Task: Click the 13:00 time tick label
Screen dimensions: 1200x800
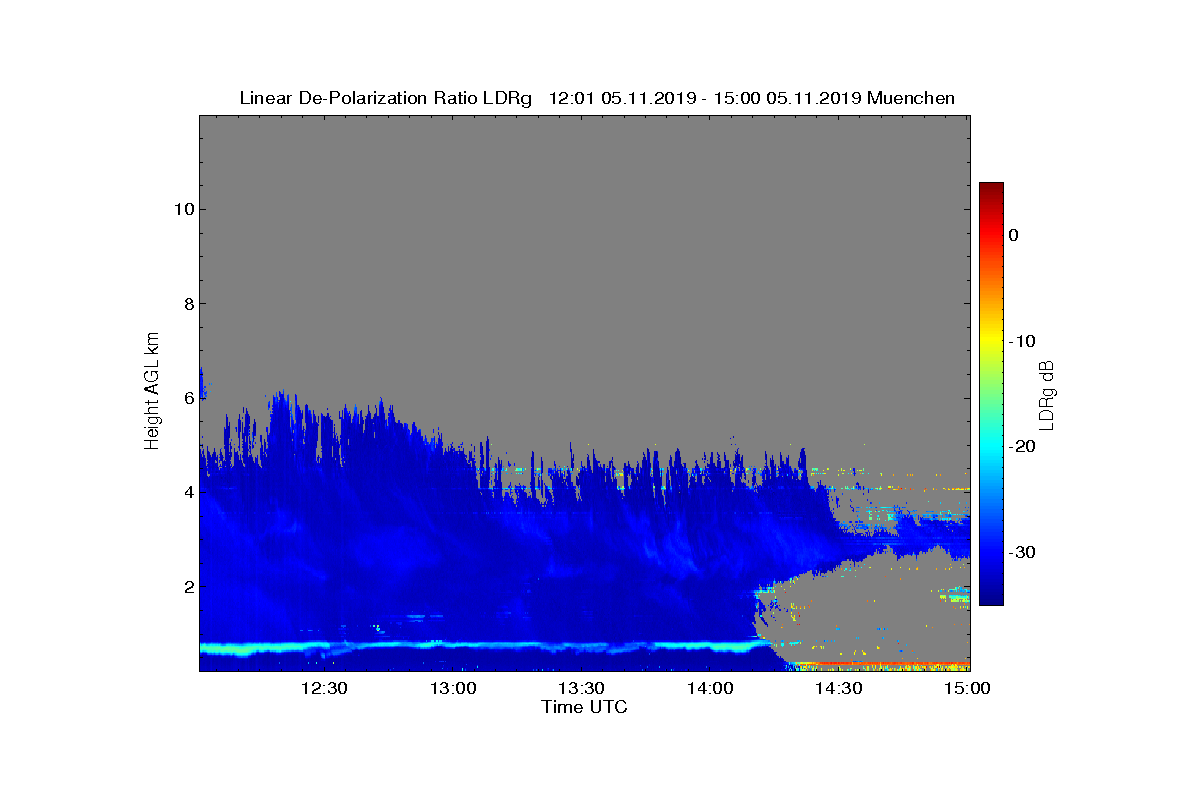Action: [453, 688]
